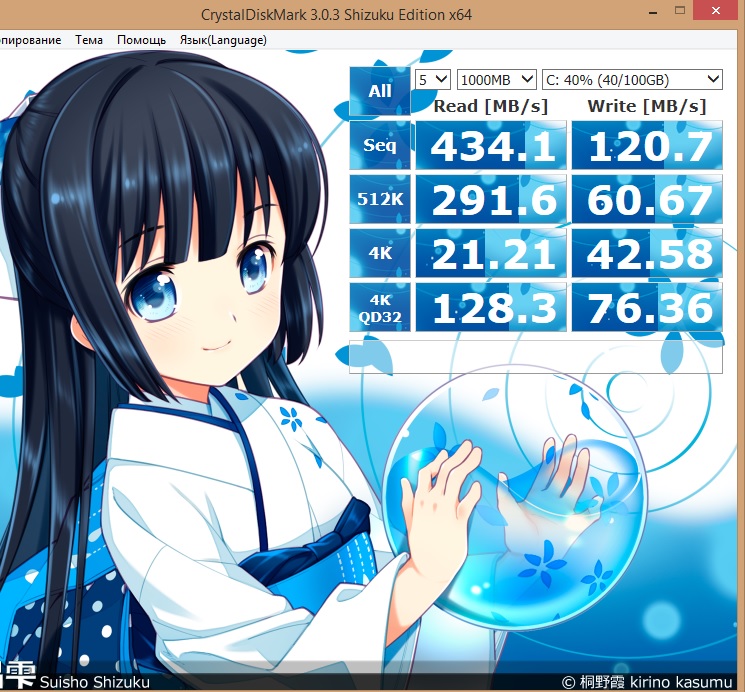Screen dimensions: 745x692
Task: Run all benchmarks with the All button
Action: [x=380, y=91]
